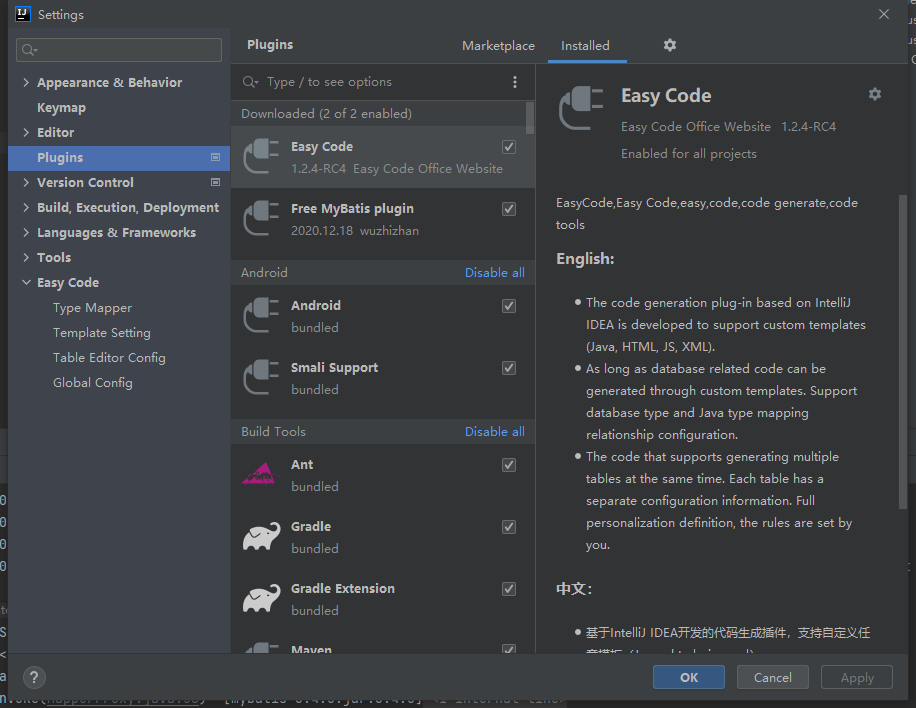Switch to the Marketplace tab
Screen dimensions: 916x708
(498, 46)
